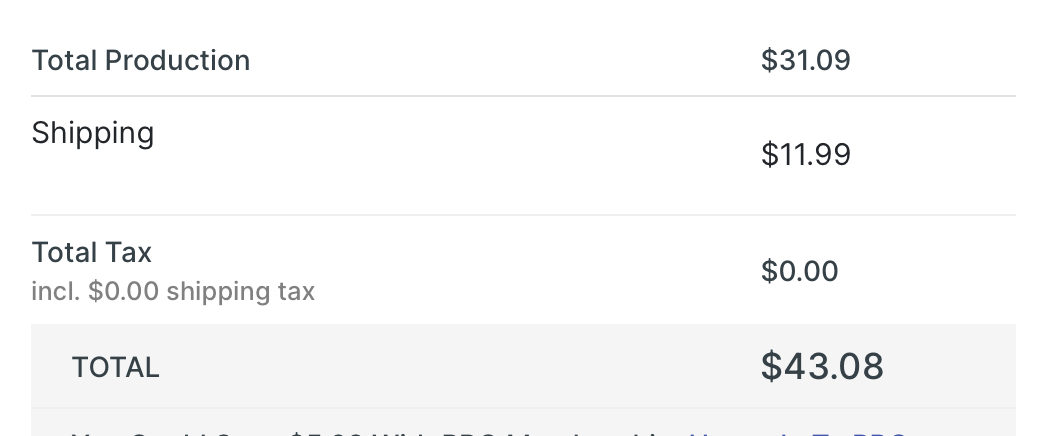Click the "Total Production" label
Viewport: 1052px width, 436px height.
(x=141, y=60)
